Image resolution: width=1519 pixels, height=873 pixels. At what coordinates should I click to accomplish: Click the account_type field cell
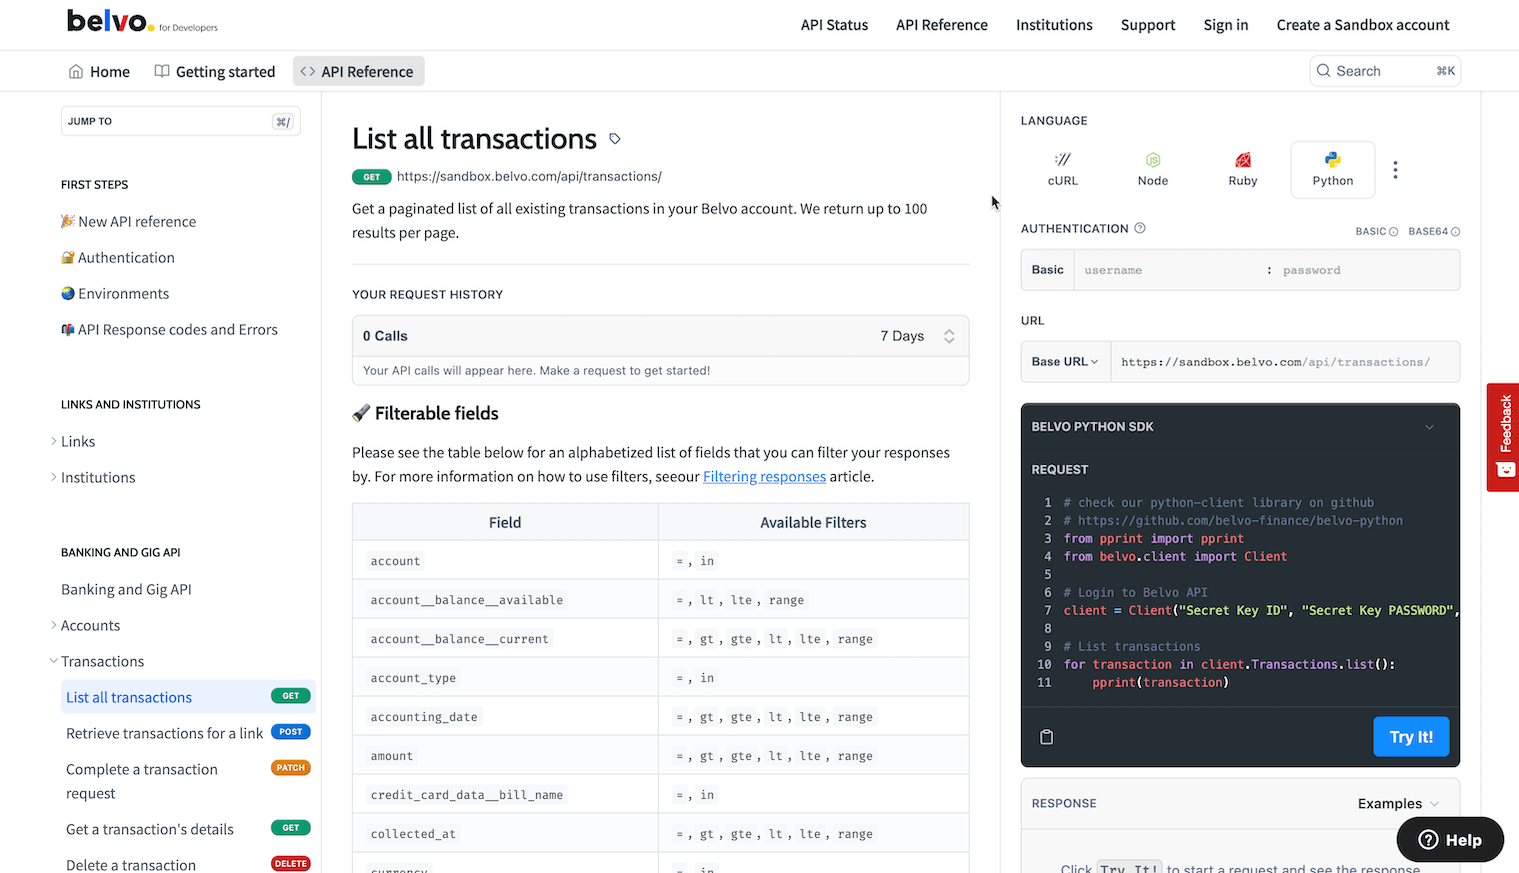point(505,678)
